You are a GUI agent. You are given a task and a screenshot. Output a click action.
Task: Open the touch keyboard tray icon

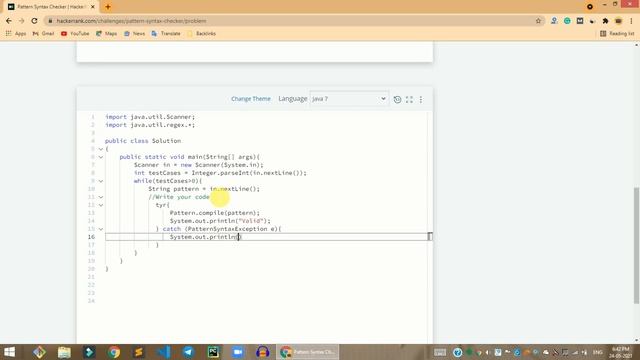coord(440,352)
